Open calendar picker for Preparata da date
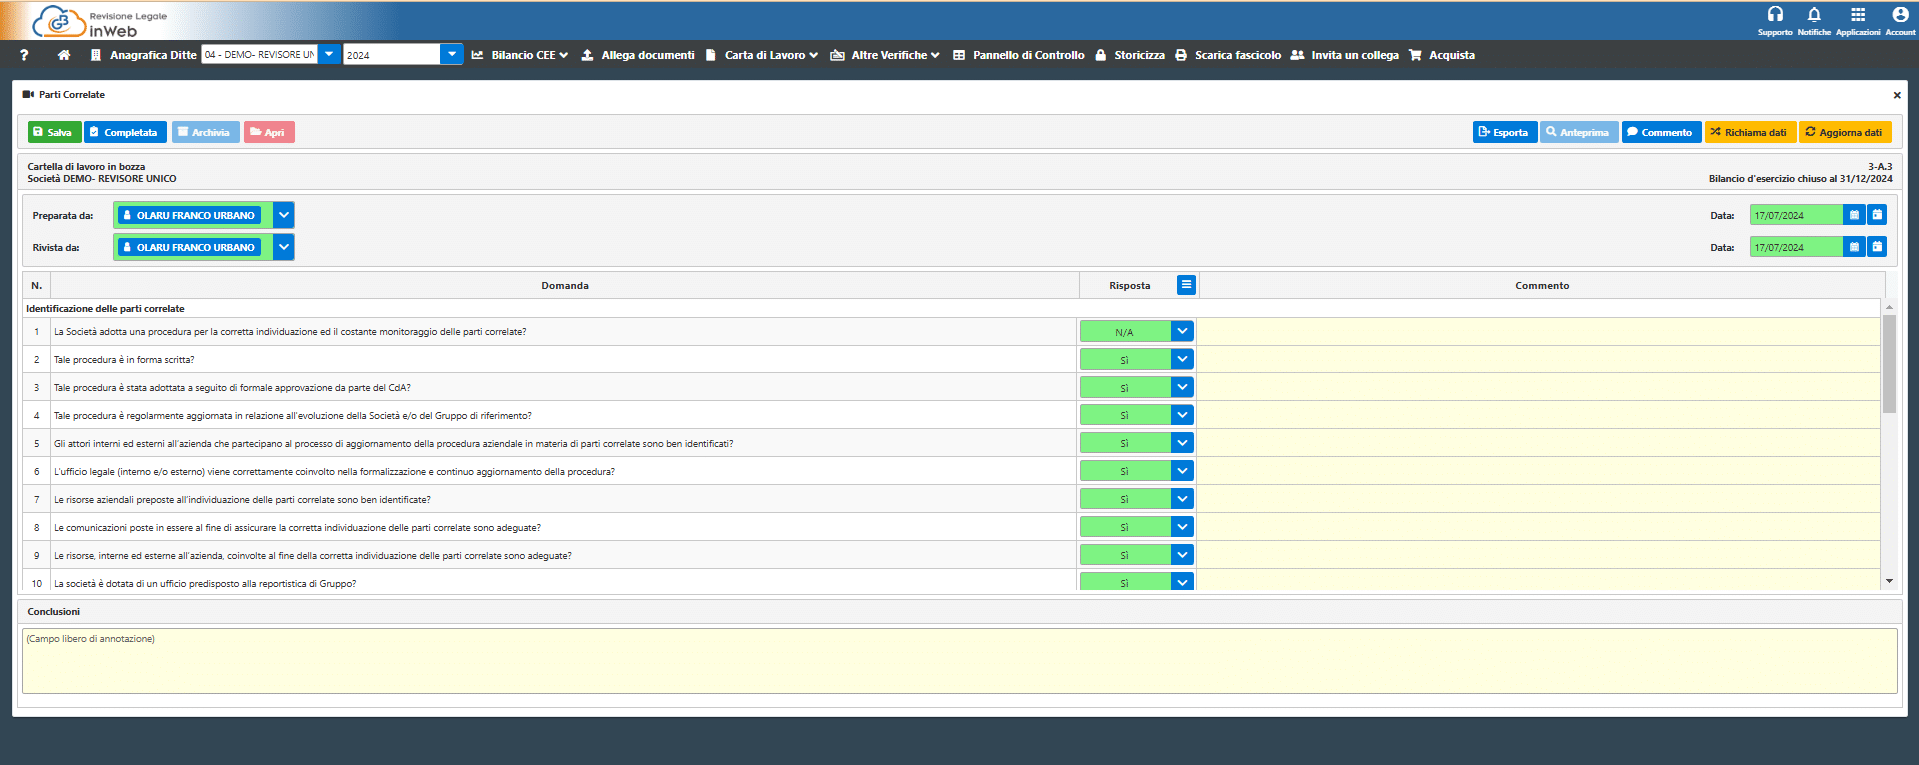This screenshot has width=1919, height=765. pyautogui.click(x=1855, y=215)
